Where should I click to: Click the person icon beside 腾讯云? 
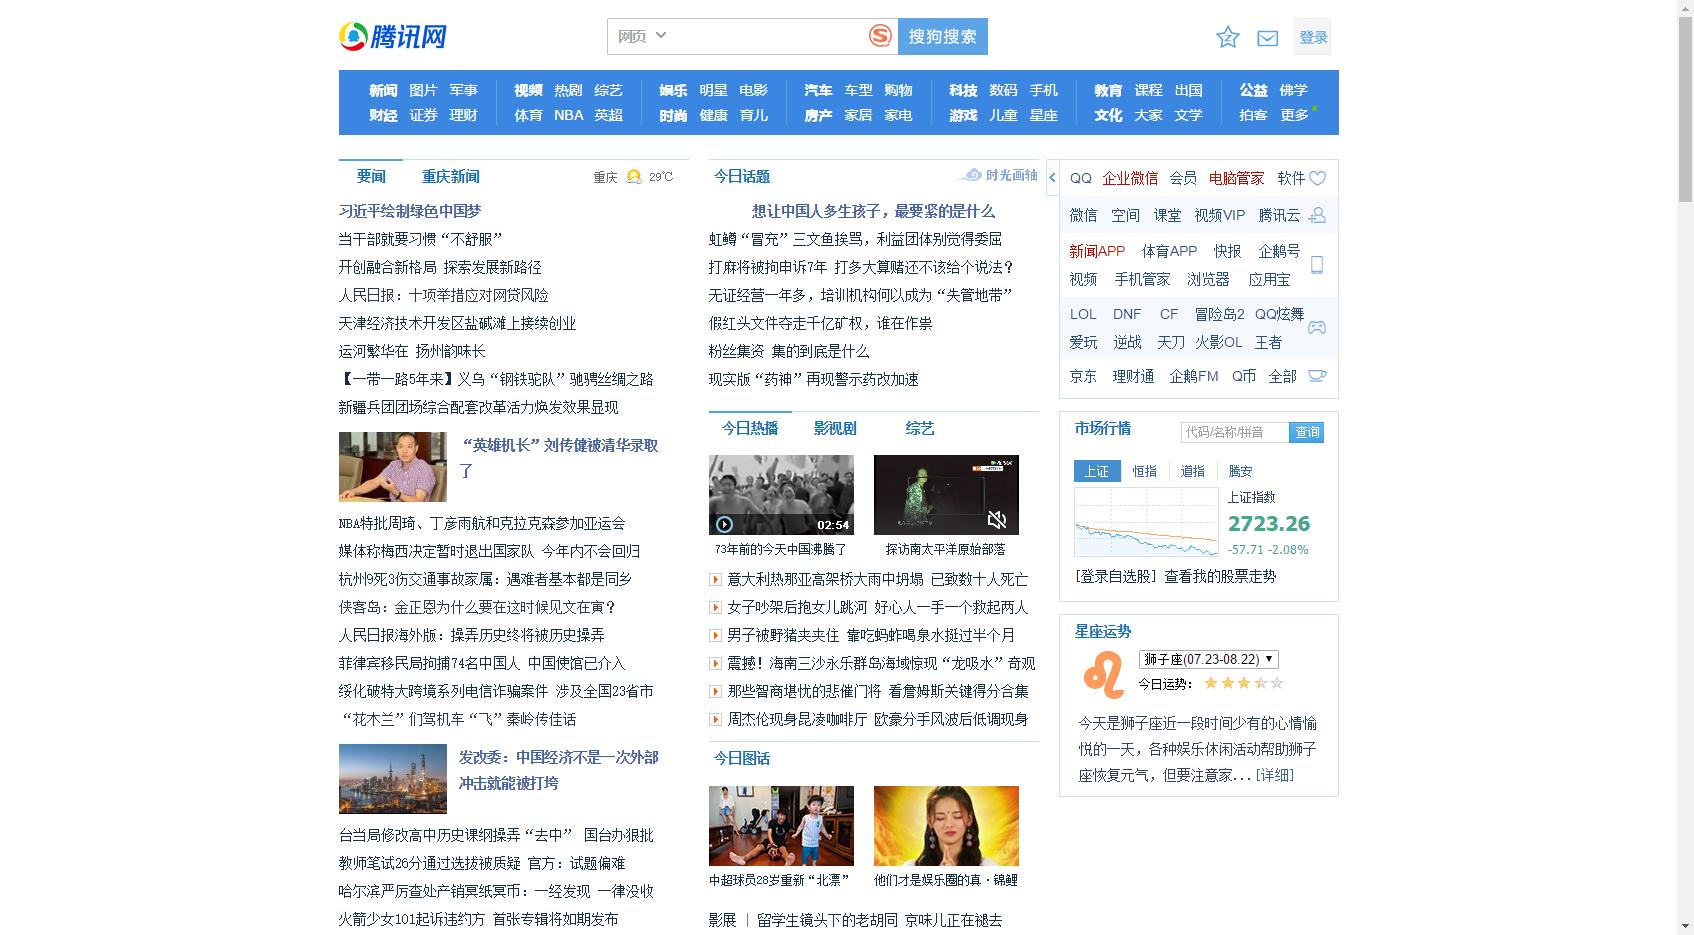coord(1317,215)
